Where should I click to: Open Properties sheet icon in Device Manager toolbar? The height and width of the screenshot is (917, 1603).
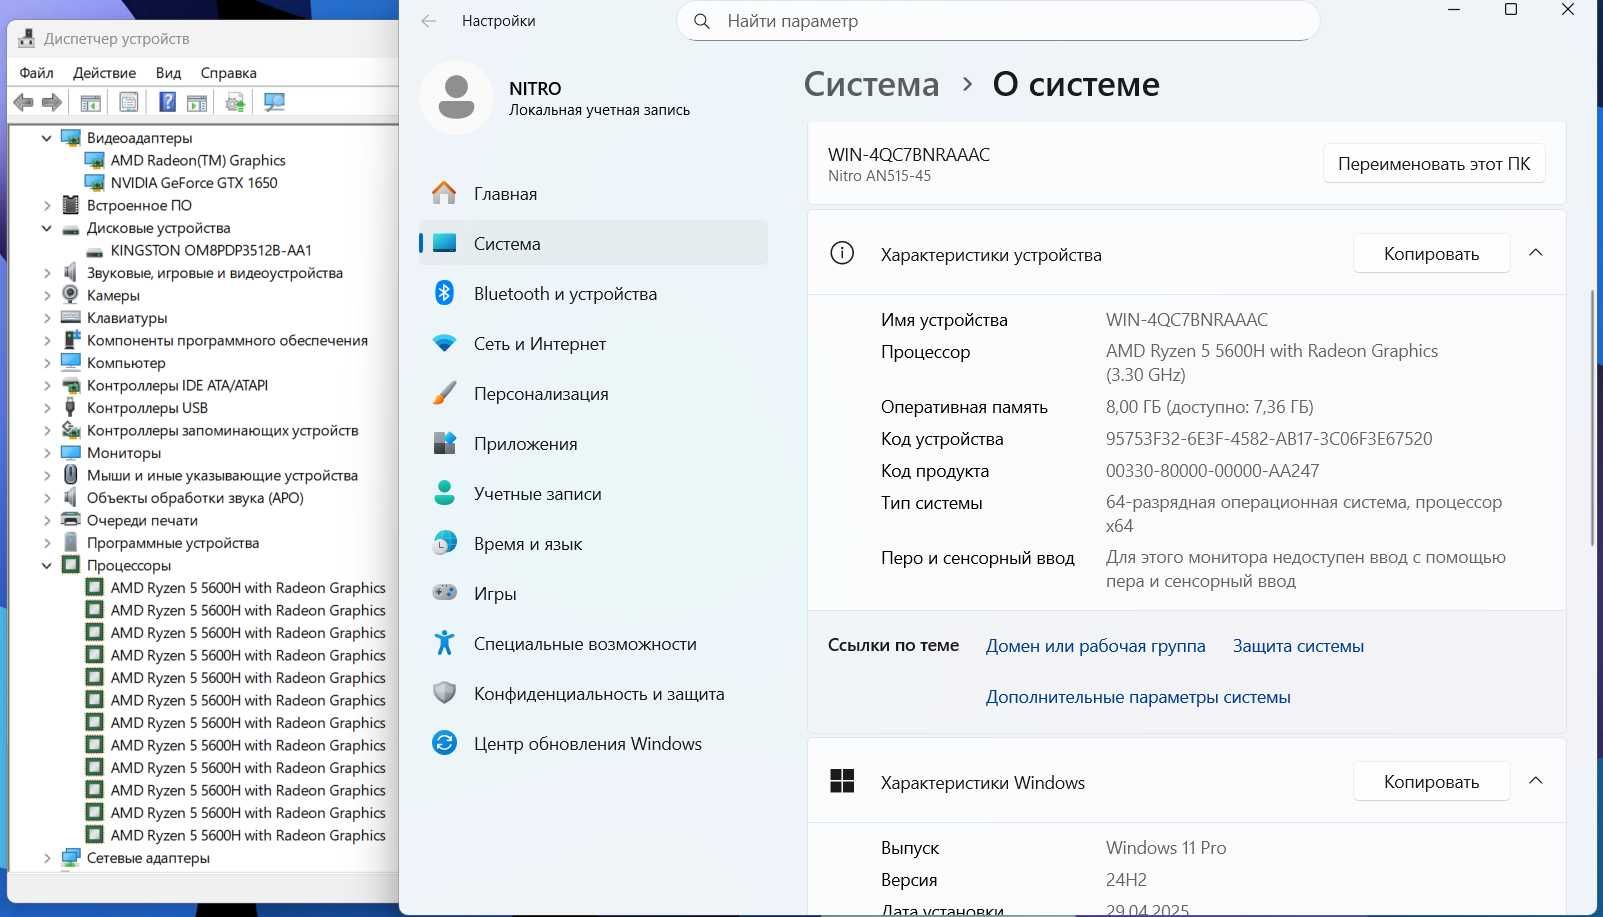[129, 102]
